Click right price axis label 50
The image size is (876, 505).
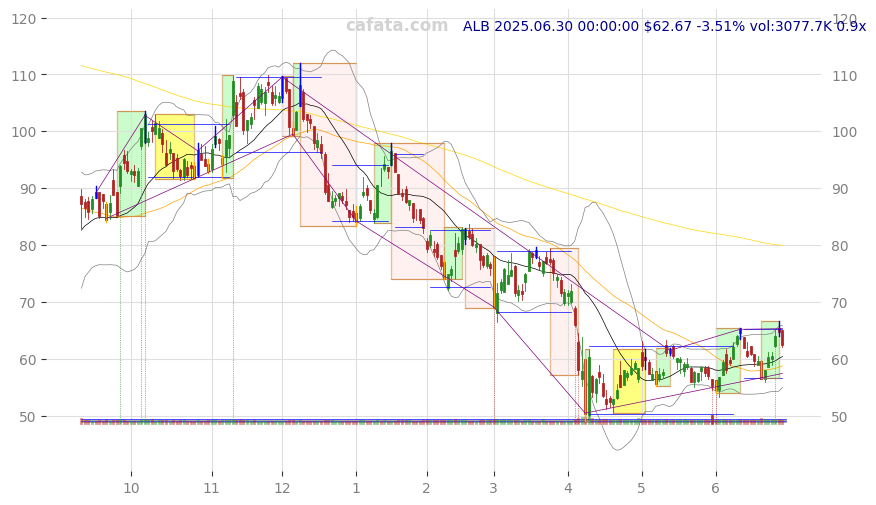click(x=841, y=417)
